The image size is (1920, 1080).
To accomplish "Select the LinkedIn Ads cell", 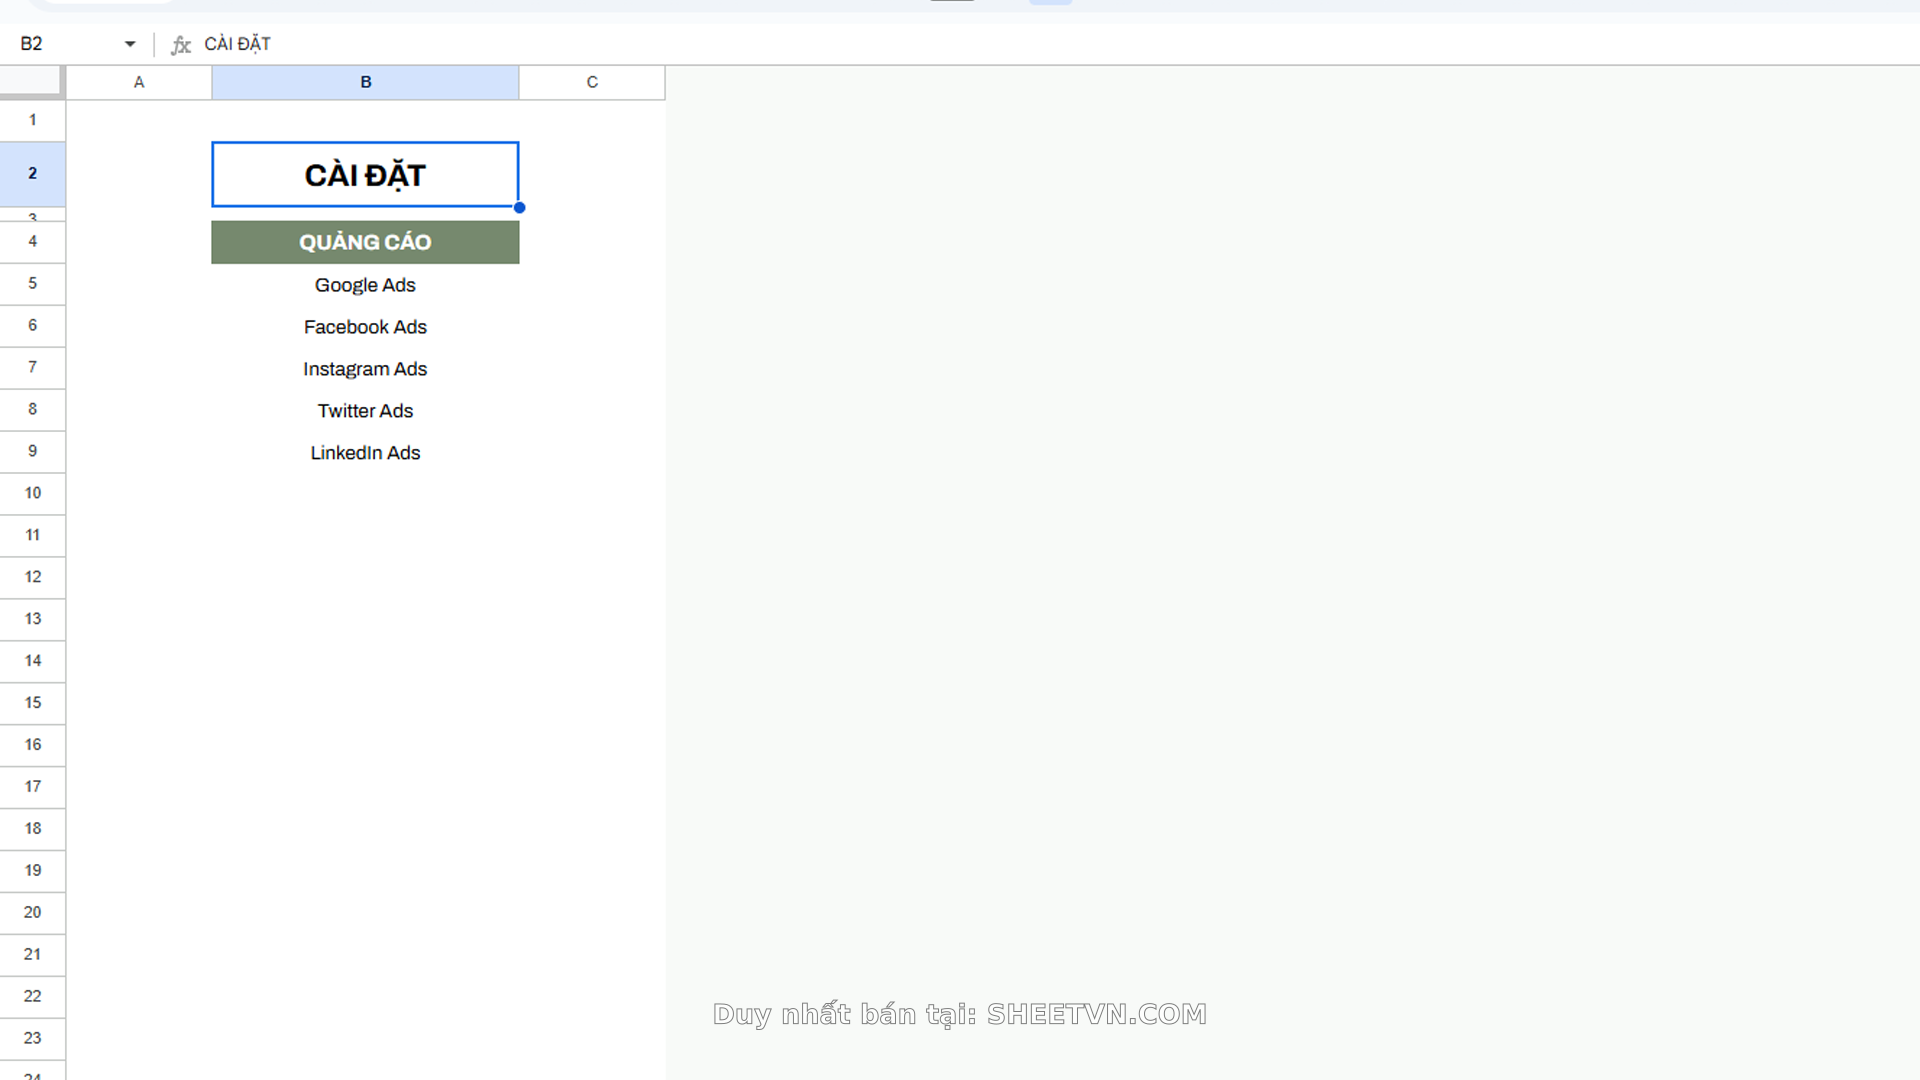I will pos(365,453).
